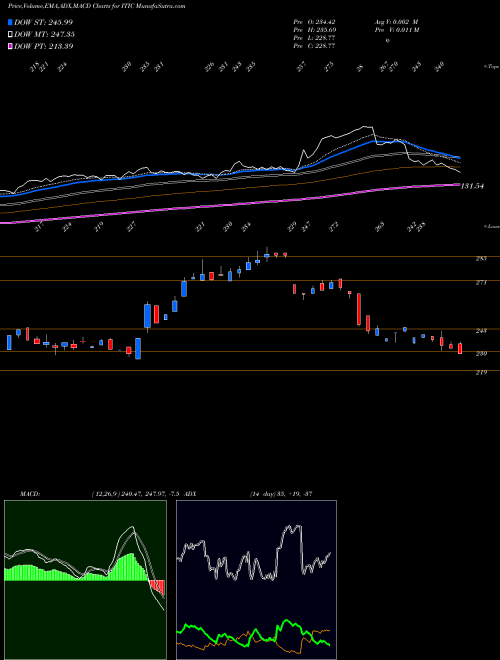The height and width of the screenshot is (660, 500).
Task: Click the last red candlestick on the right
Action: click(460, 348)
